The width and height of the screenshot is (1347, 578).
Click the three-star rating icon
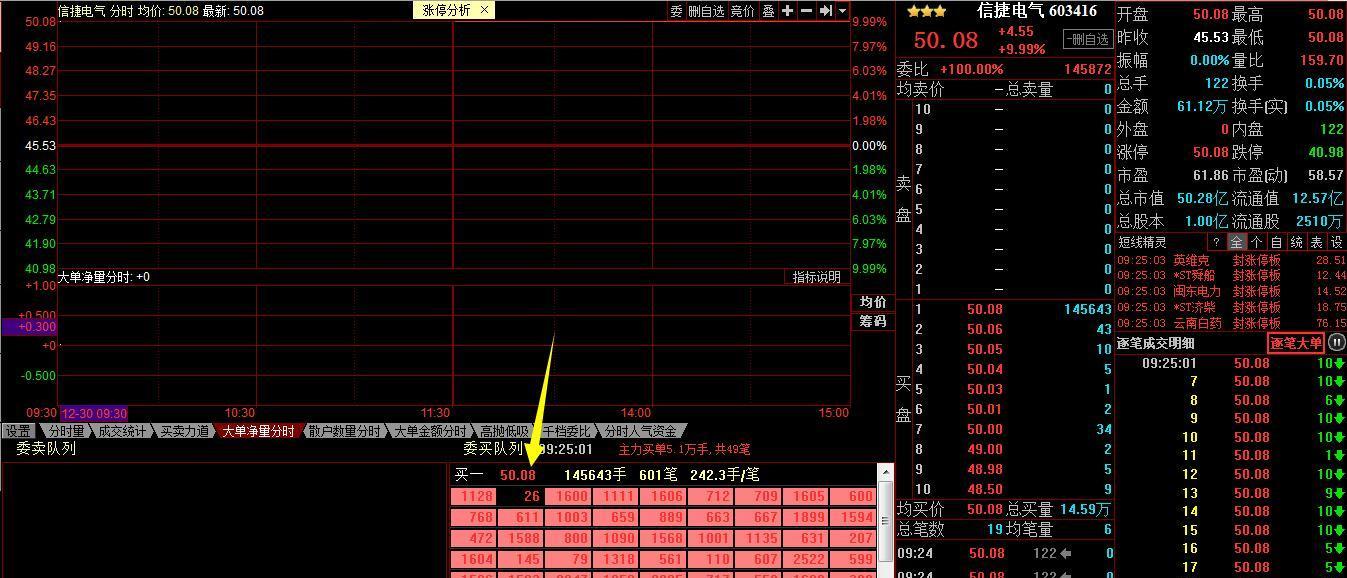(927, 12)
